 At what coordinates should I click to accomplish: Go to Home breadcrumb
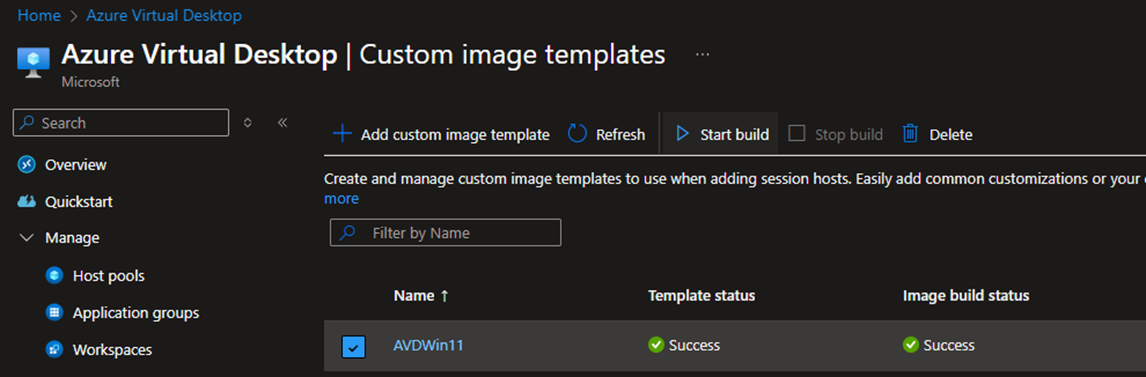39,15
